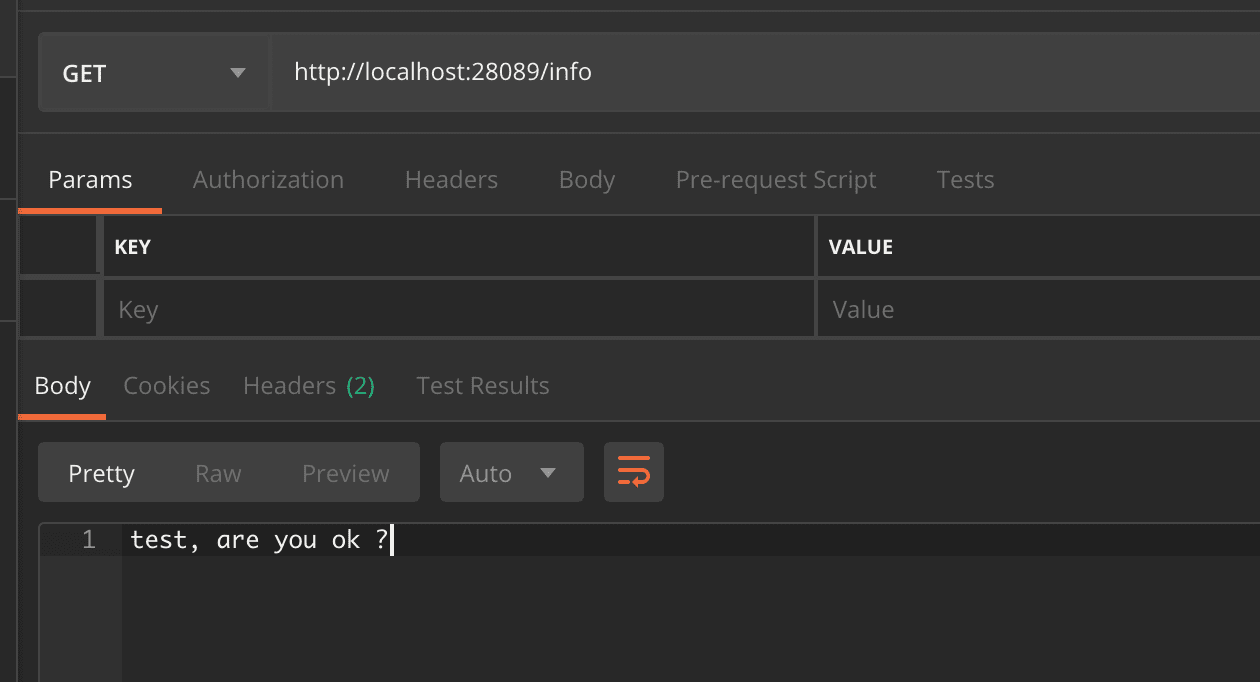Switch to the Tests tab

pyautogui.click(x=965, y=180)
